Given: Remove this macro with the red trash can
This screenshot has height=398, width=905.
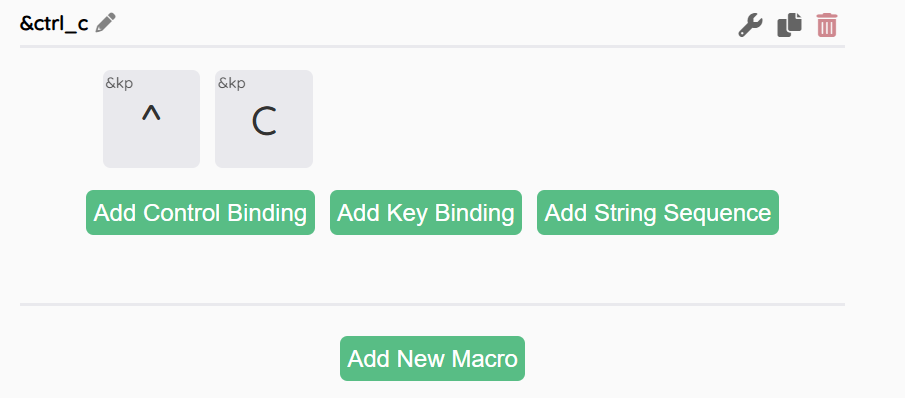Looking at the screenshot, I should 827,25.
